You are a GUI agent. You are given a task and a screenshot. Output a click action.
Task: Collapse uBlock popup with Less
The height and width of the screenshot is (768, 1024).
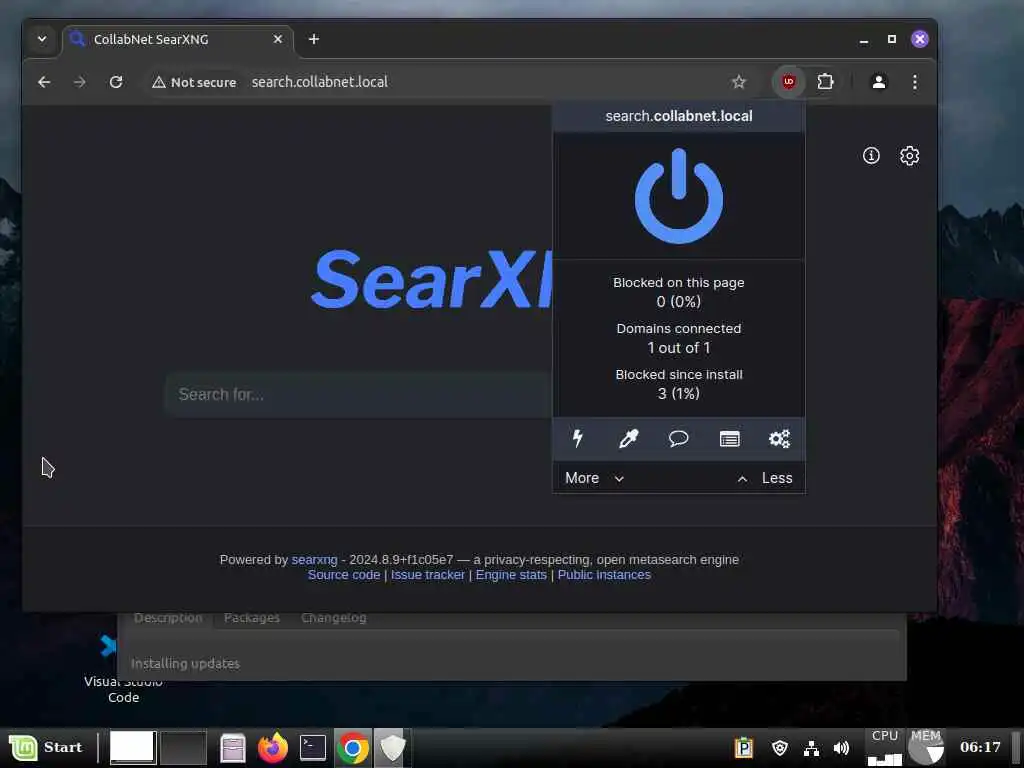point(765,478)
